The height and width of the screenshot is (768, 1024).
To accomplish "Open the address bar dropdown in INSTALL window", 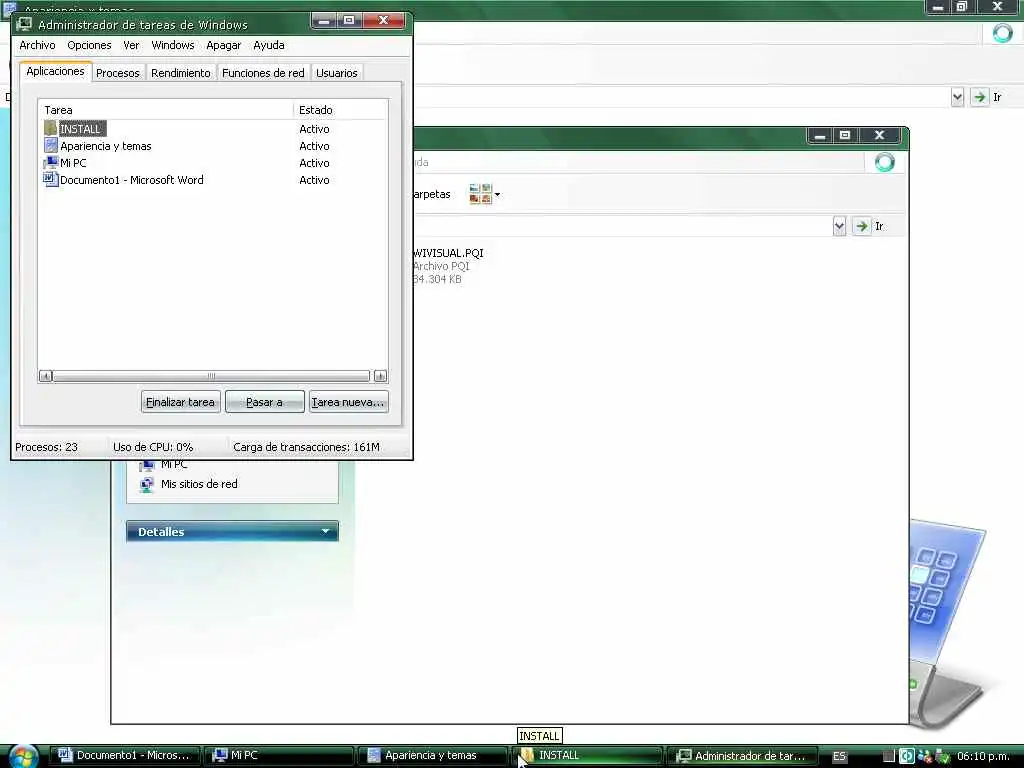I will (839, 226).
